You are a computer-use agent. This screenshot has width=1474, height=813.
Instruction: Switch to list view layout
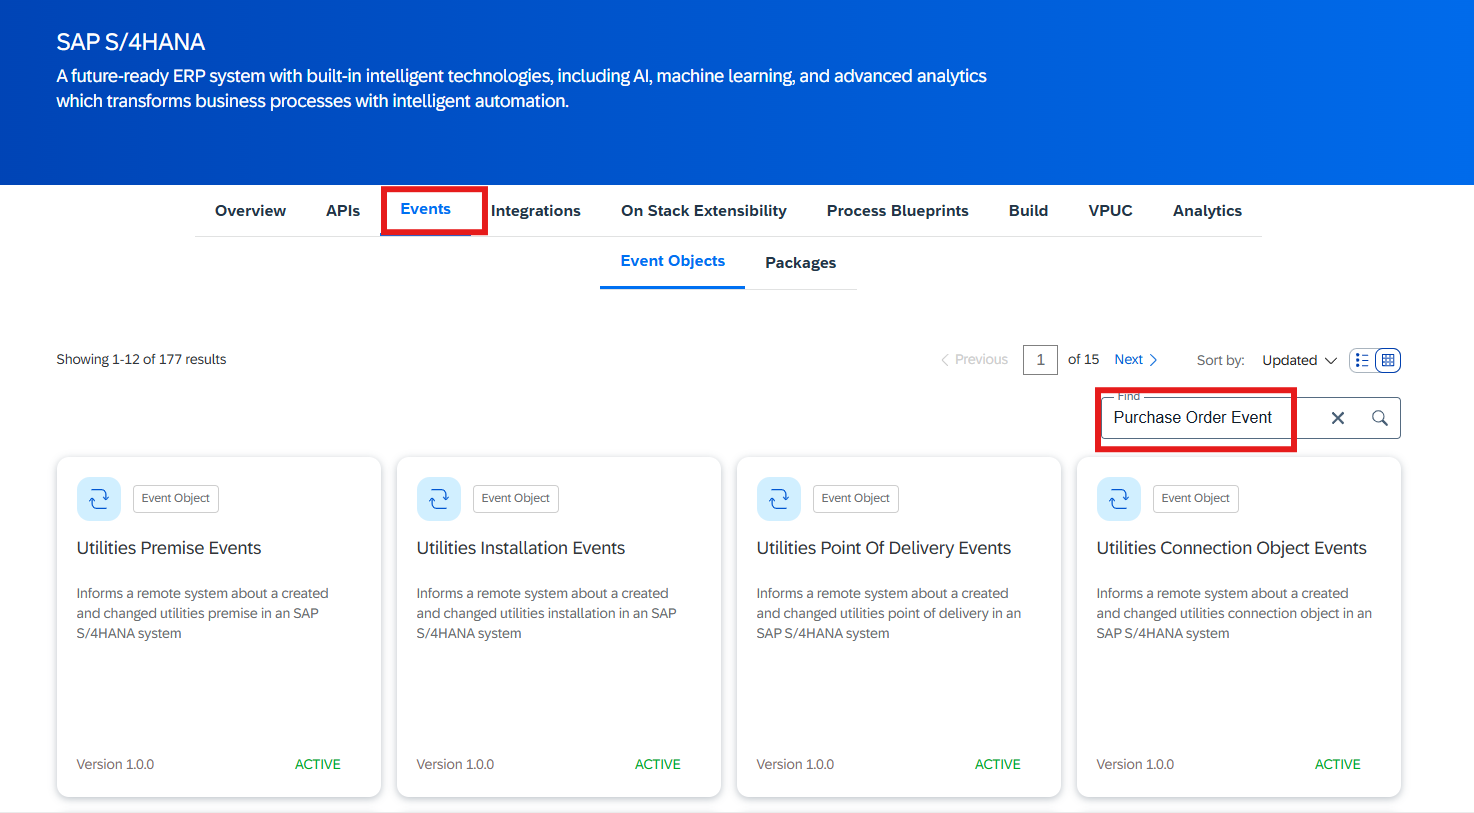[x=1362, y=360]
